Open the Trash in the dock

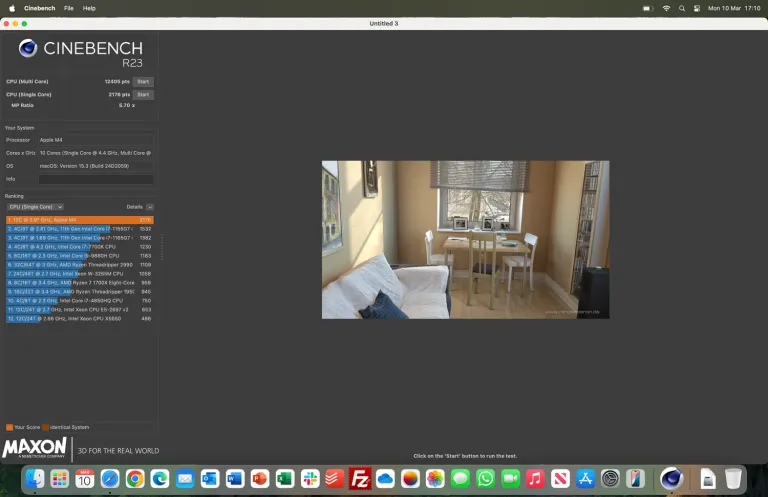[x=733, y=479]
